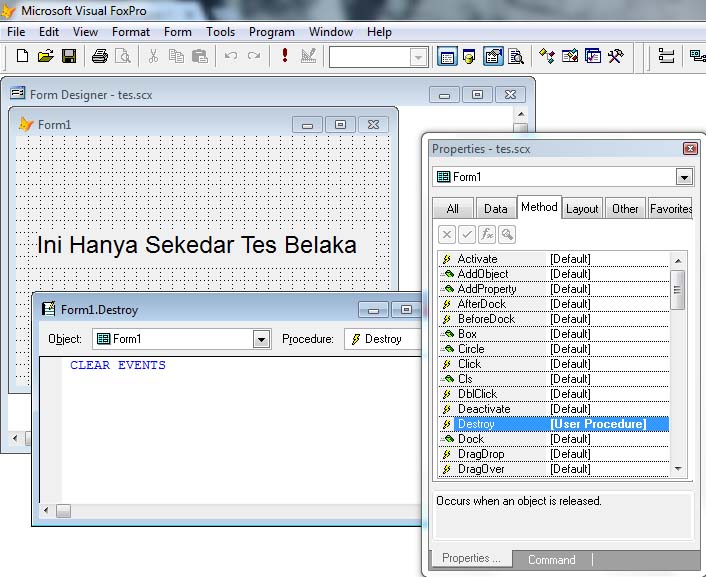Switch to the All tab in Properties

tap(453, 209)
